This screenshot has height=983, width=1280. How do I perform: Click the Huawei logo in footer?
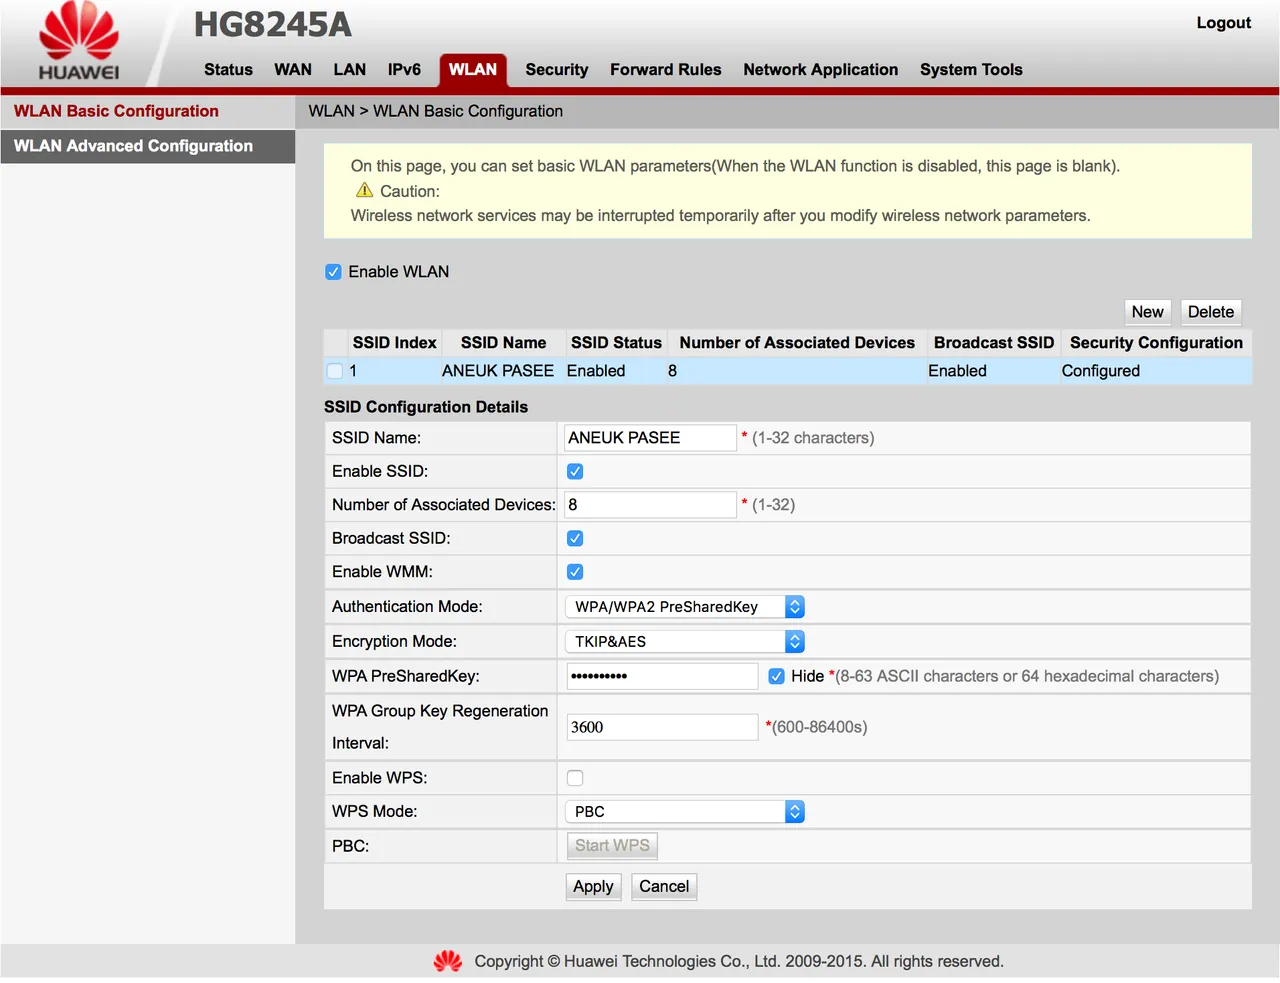tap(448, 961)
